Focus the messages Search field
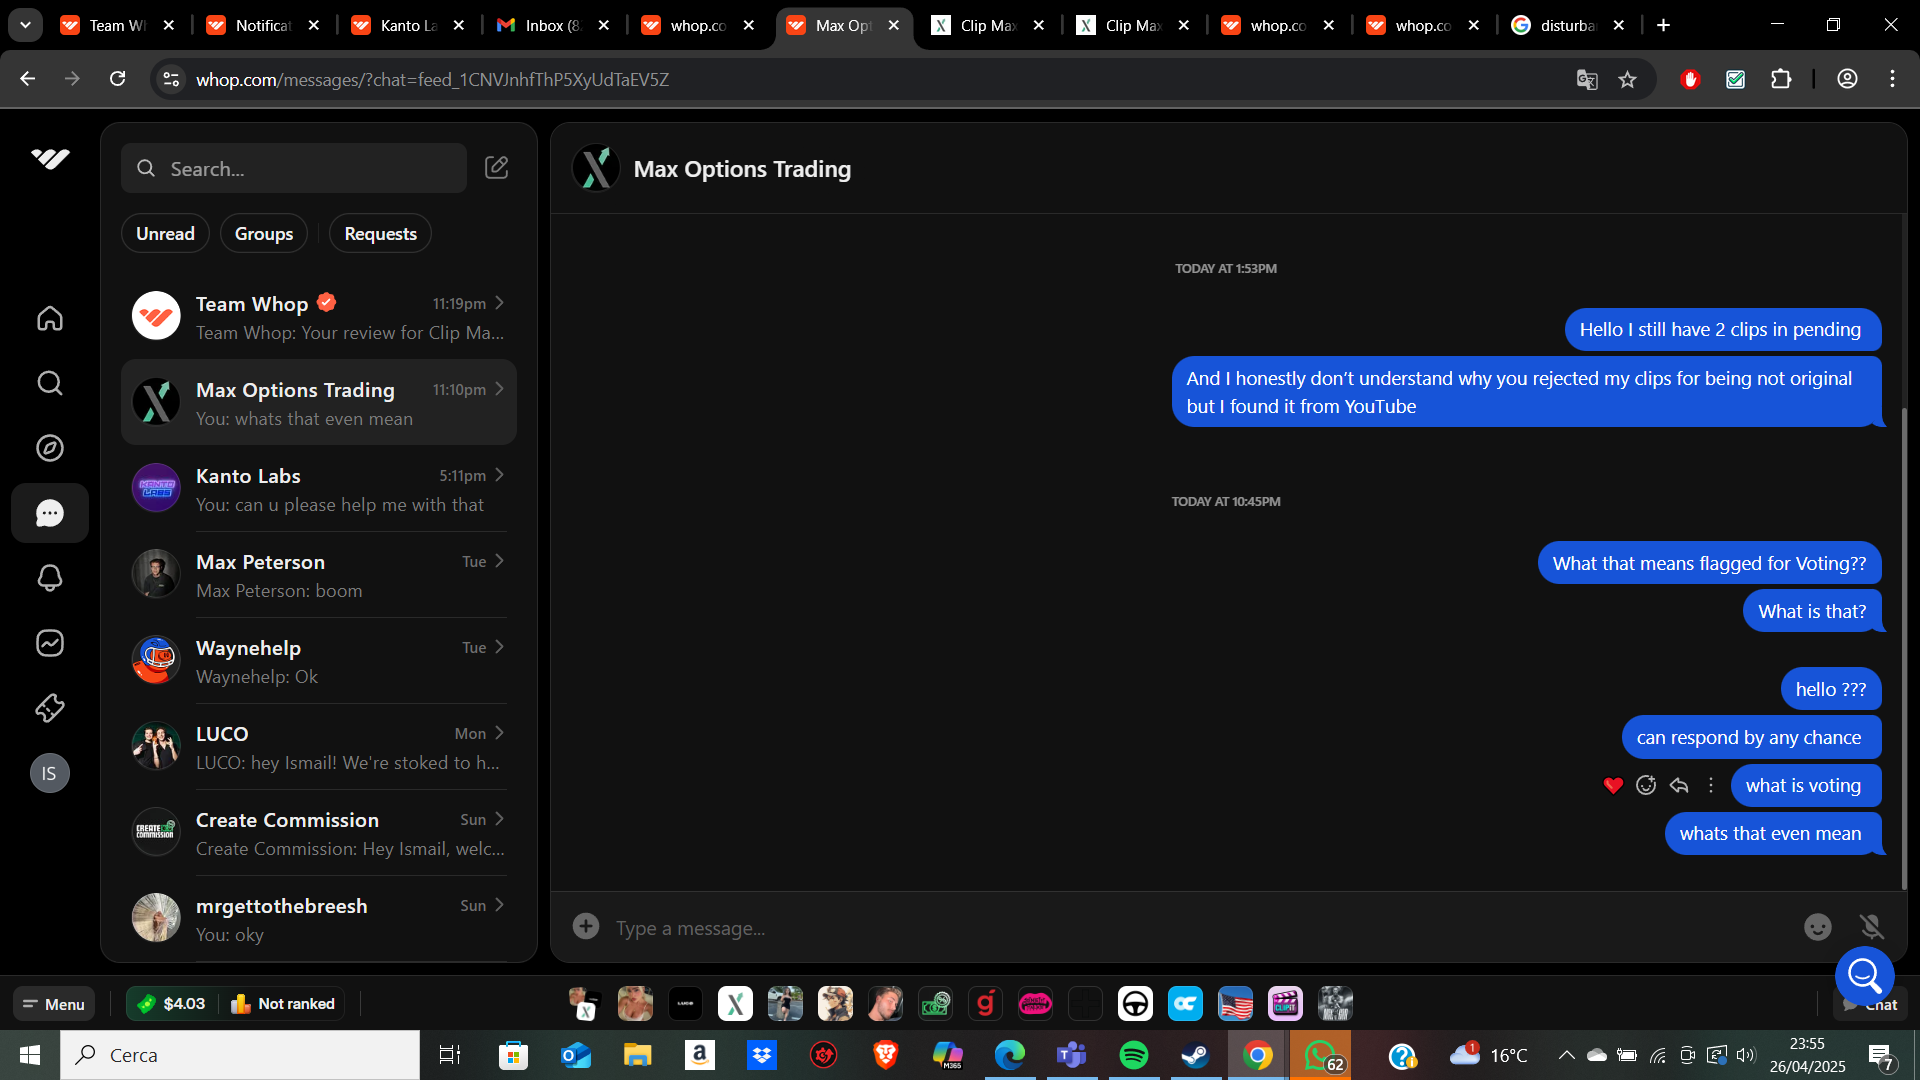 (x=294, y=168)
